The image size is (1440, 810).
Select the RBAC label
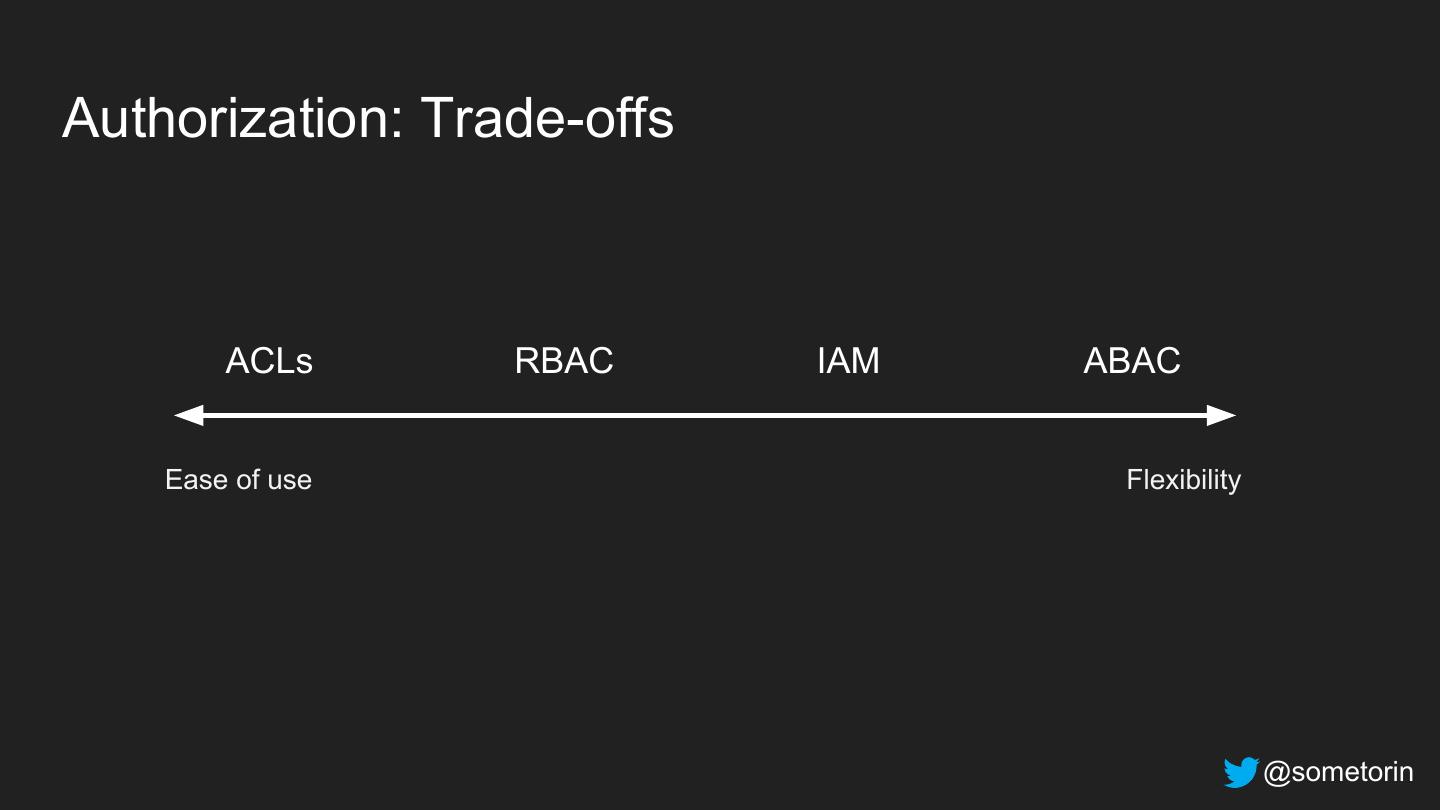coord(564,361)
